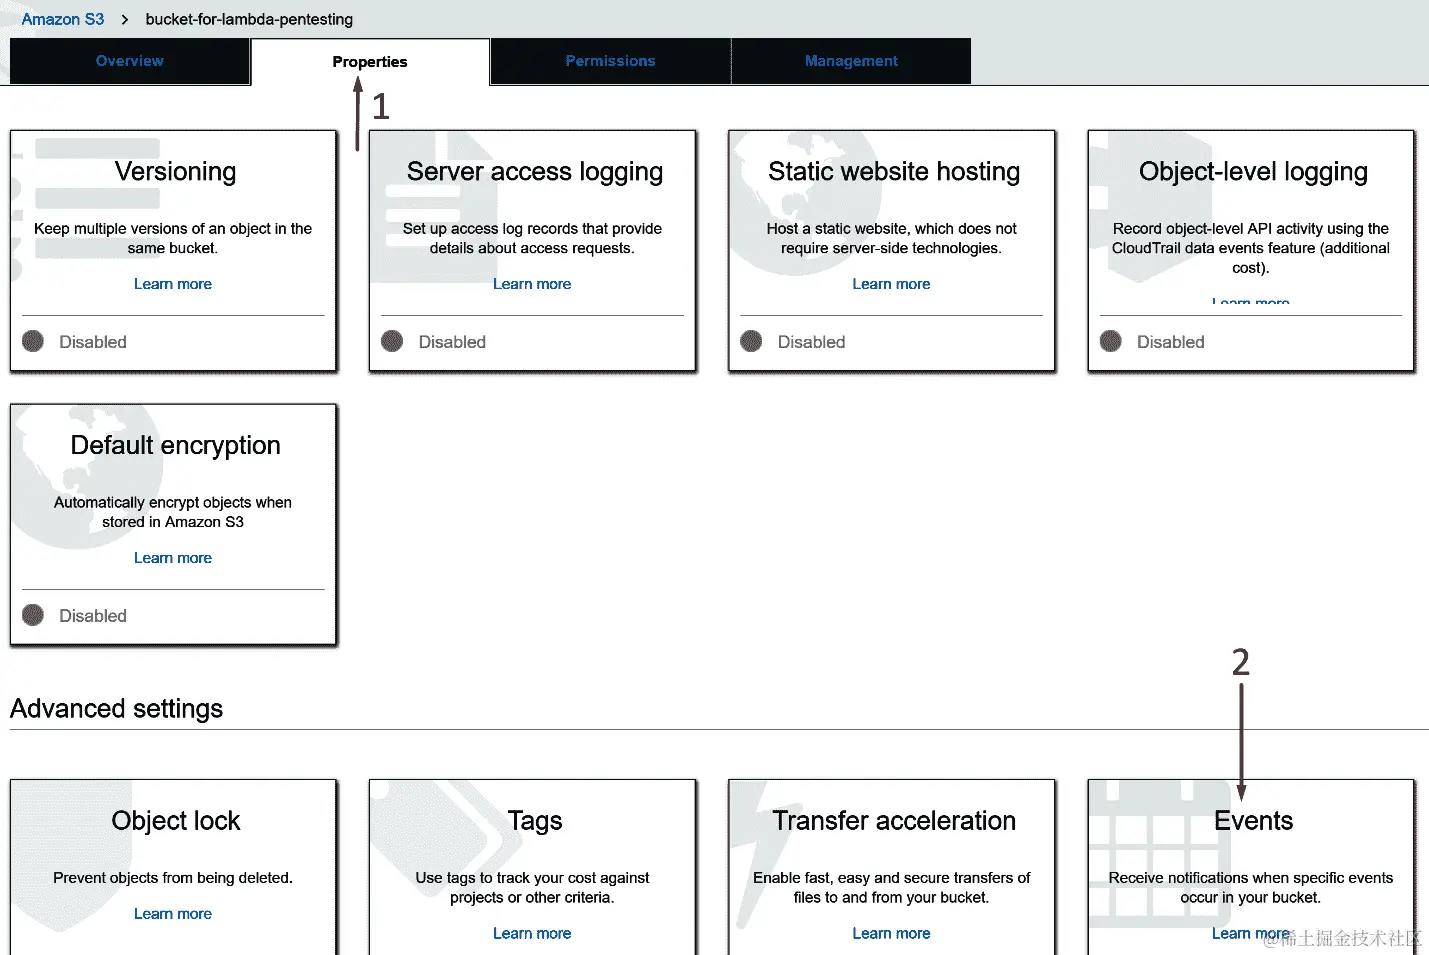
Task: Go to Amazon S3 breadcrumb link
Action: point(63,19)
